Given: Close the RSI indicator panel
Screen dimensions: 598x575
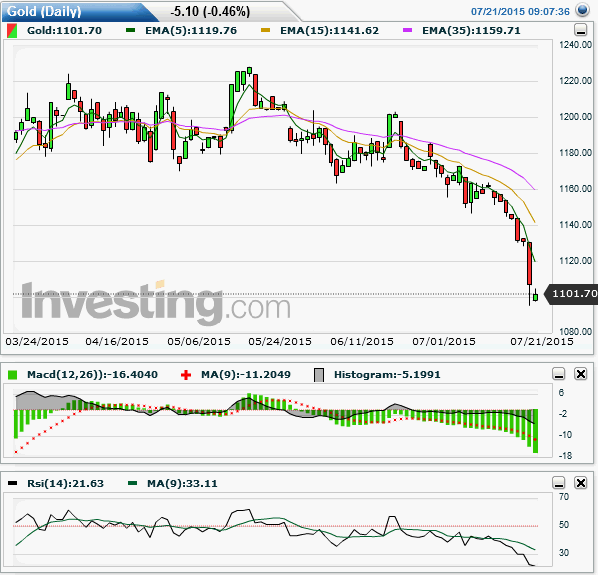Looking at the screenshot, I should [580, 483].
